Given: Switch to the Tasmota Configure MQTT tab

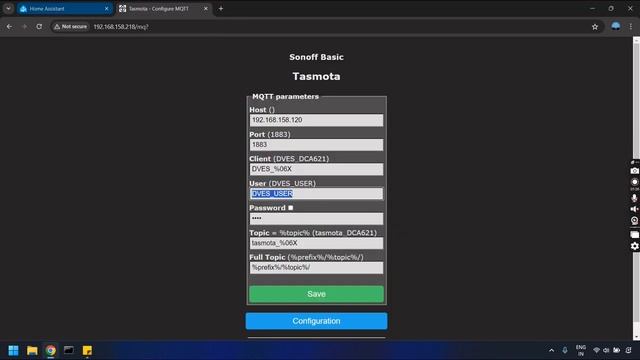Looking at the screenshot, I should click(x=164, y=9).
